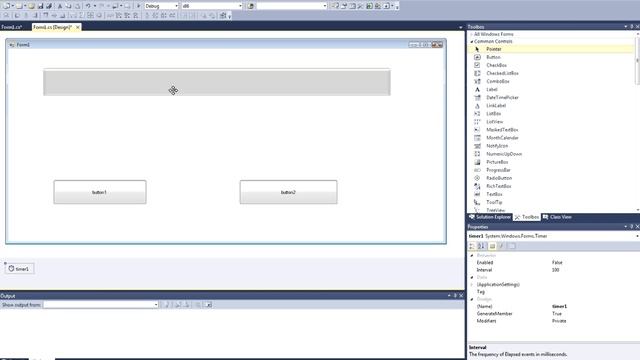The width and height of the screenshot is (640, 360).
Task: Click the Modifiers value Private
Action: click(x=559, y=321)
